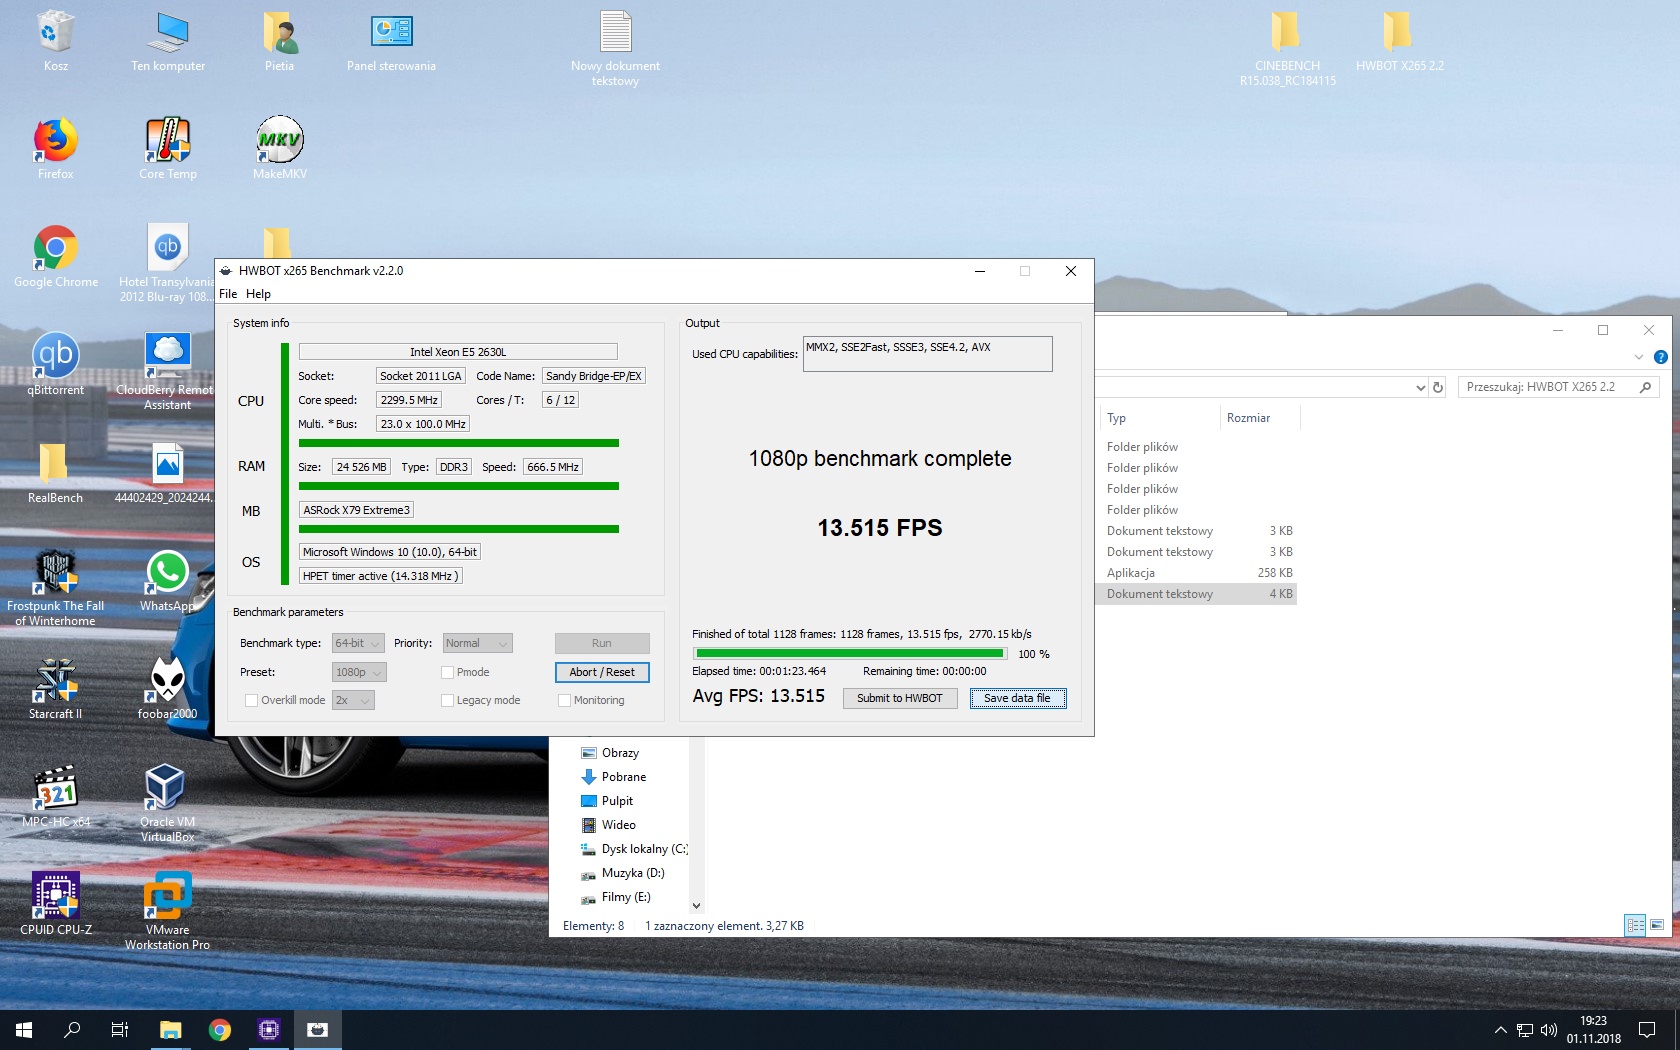
Task: Open the Overkill 2x multiplier dropdown
Action: coord(353,700)
